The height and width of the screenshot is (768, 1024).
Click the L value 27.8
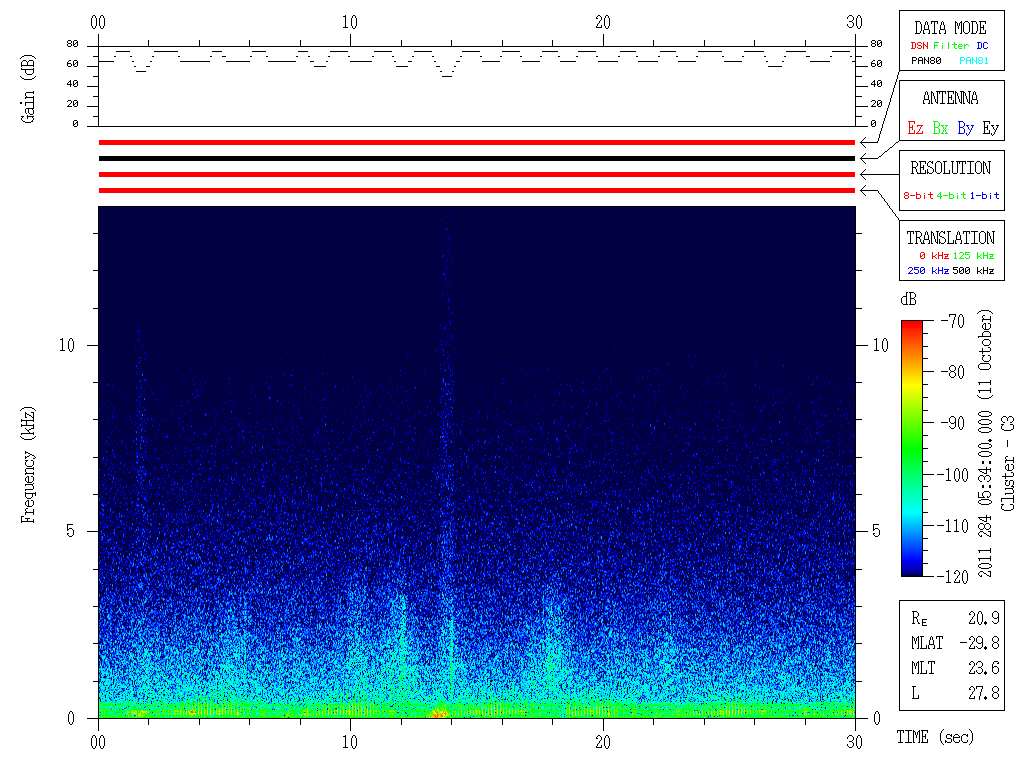tap(984, 693)
